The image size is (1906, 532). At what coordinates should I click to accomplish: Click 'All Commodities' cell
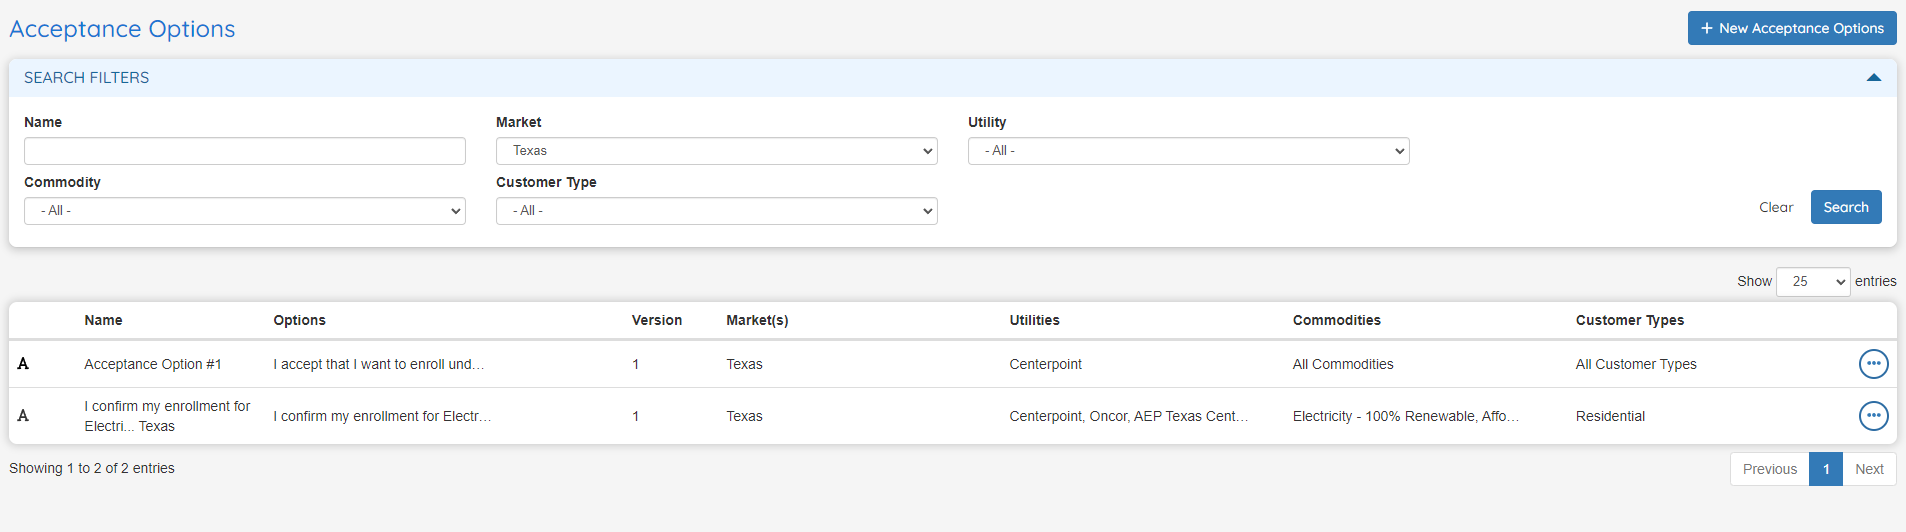pos(1342,364)
